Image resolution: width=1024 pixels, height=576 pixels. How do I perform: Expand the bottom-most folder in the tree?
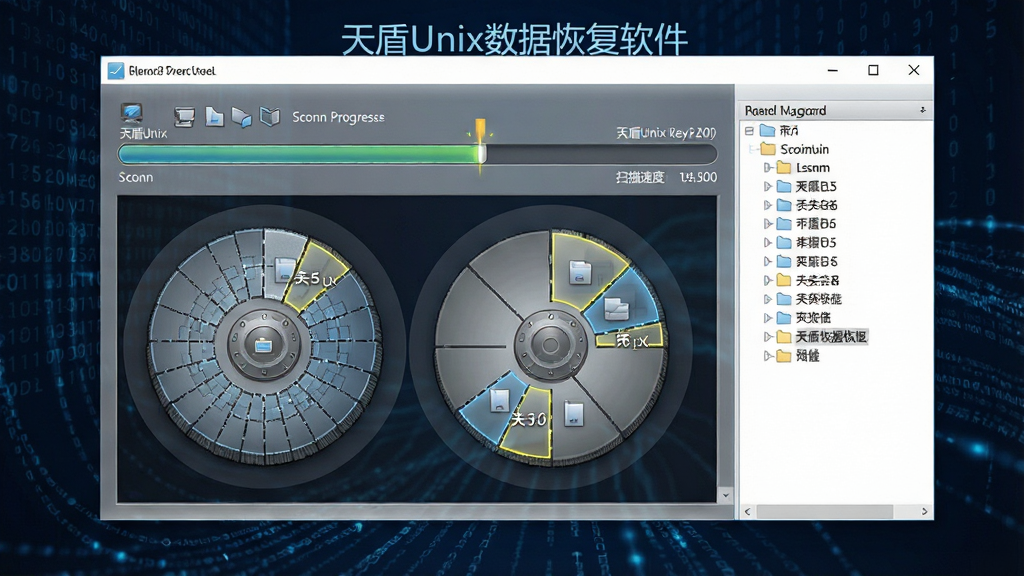click(x=768, y=356)
